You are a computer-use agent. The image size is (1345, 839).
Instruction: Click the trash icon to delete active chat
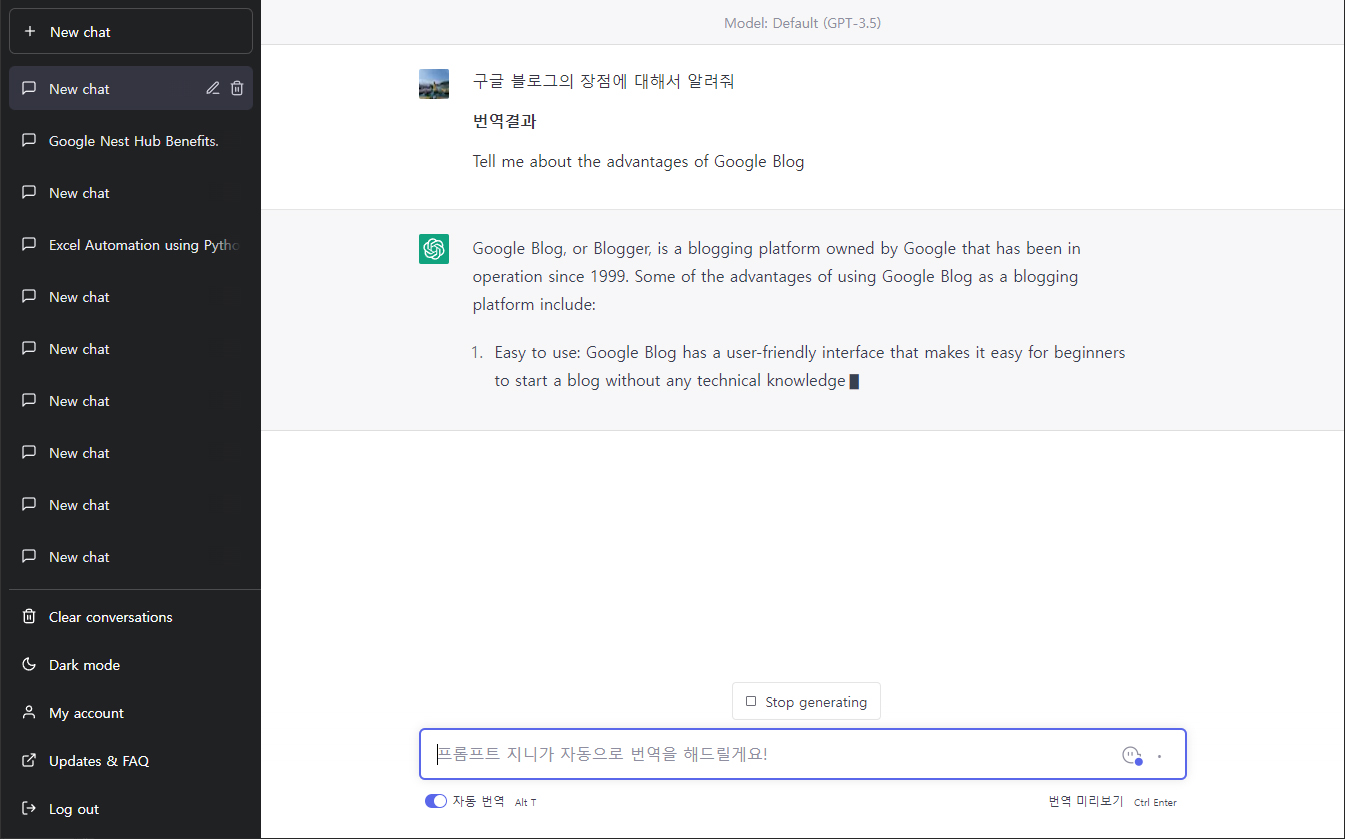(237, 88)
